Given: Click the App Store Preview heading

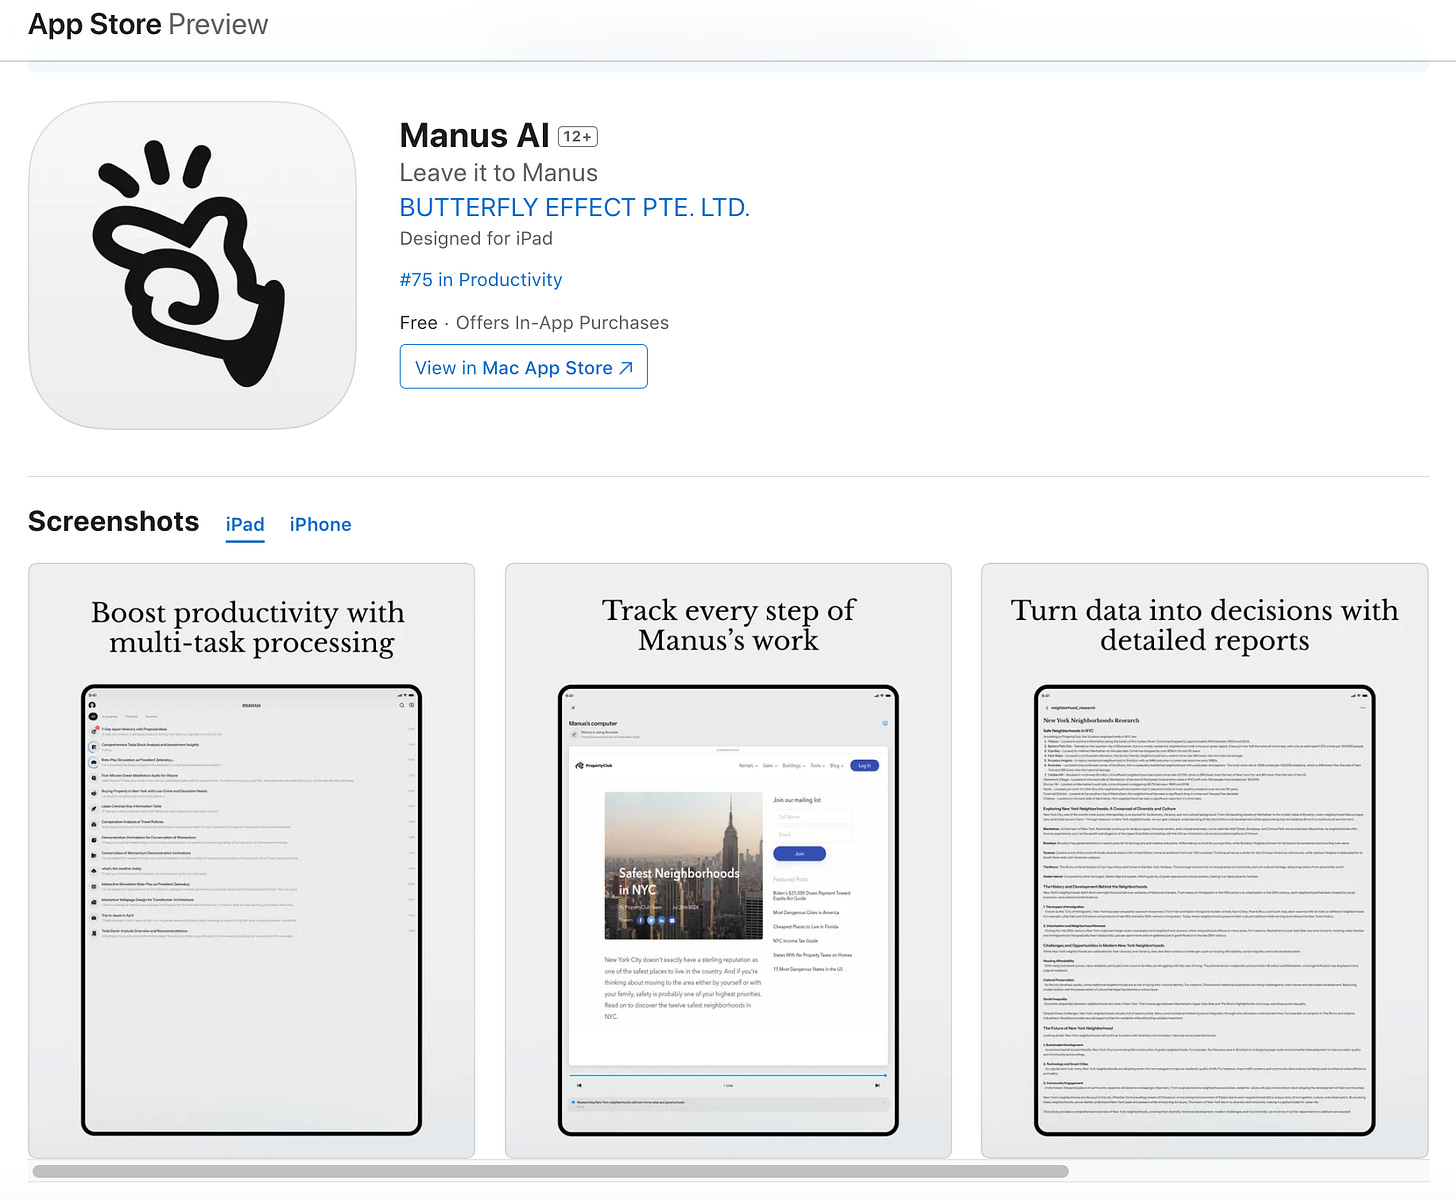Looking at the screenshot, I should (148, 24).
